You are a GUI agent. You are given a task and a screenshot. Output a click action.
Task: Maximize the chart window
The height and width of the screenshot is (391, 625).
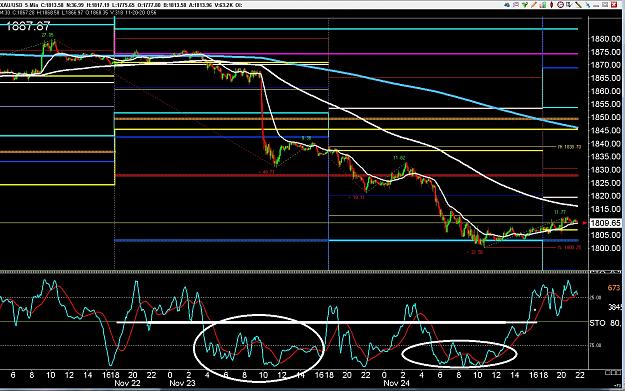[x=605, y=5]
